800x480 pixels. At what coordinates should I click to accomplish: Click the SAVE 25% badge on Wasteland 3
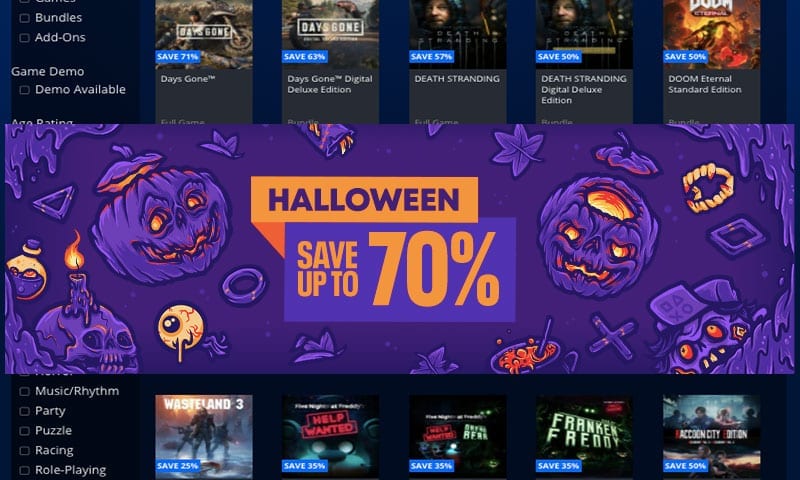pyautogui.click(x=178, y=466)
